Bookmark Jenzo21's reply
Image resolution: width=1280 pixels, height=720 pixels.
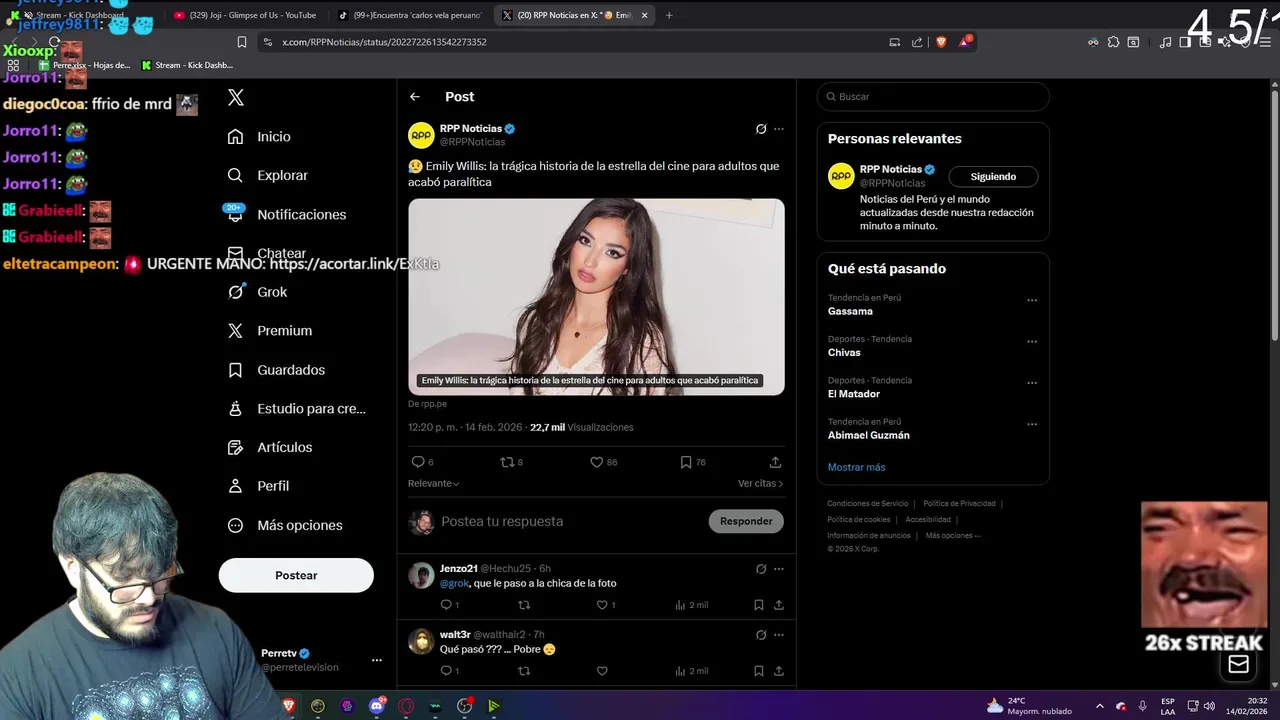(759, 605)
